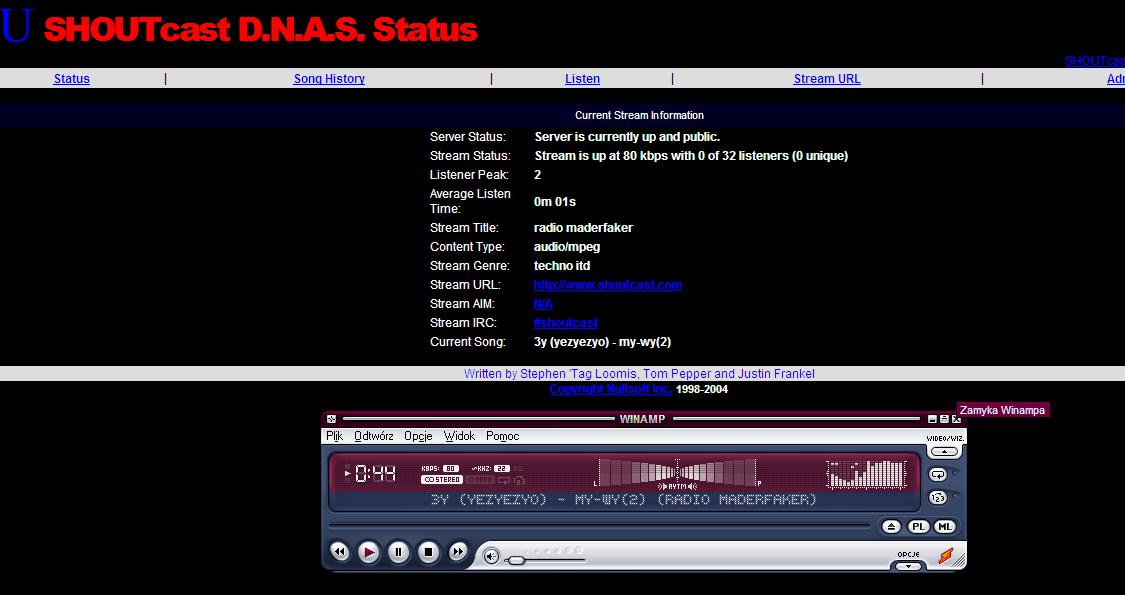The image size is (1125, 595).
Task: Open media library with ML button
Action: pyautogui.click(x=945, y=527)
